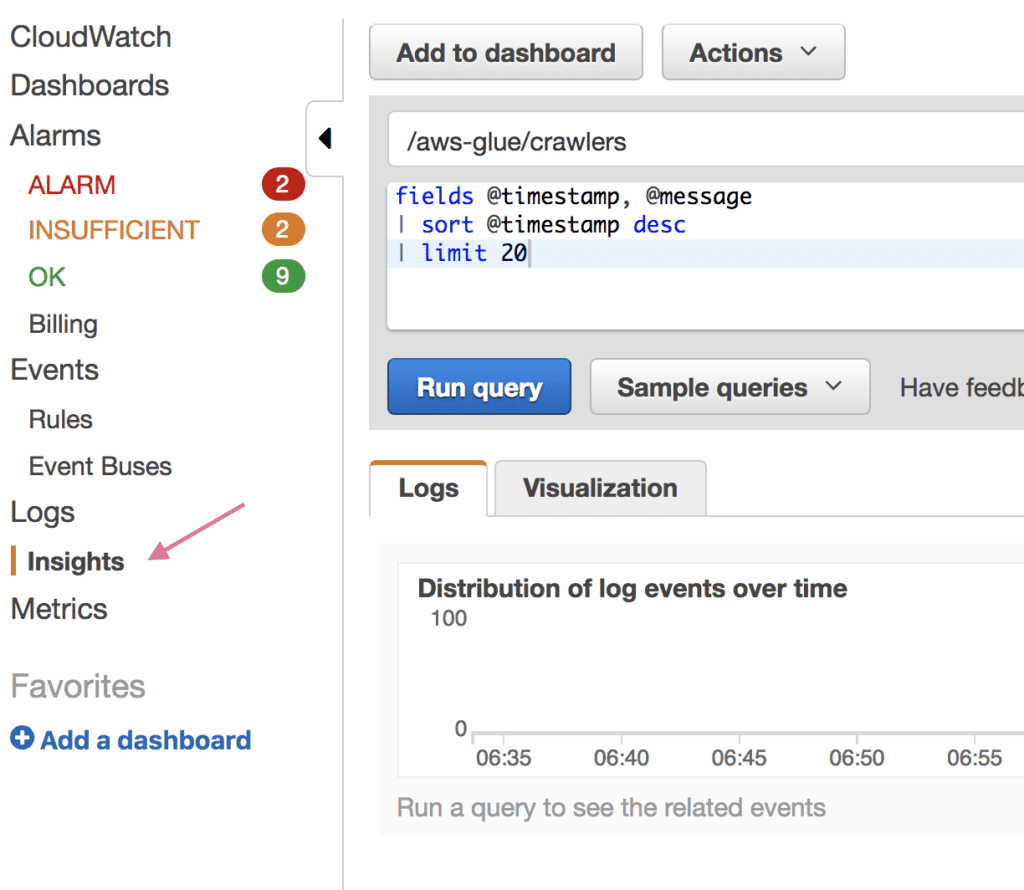
Task: Switch to the Visualization tab
Action: 600,488
